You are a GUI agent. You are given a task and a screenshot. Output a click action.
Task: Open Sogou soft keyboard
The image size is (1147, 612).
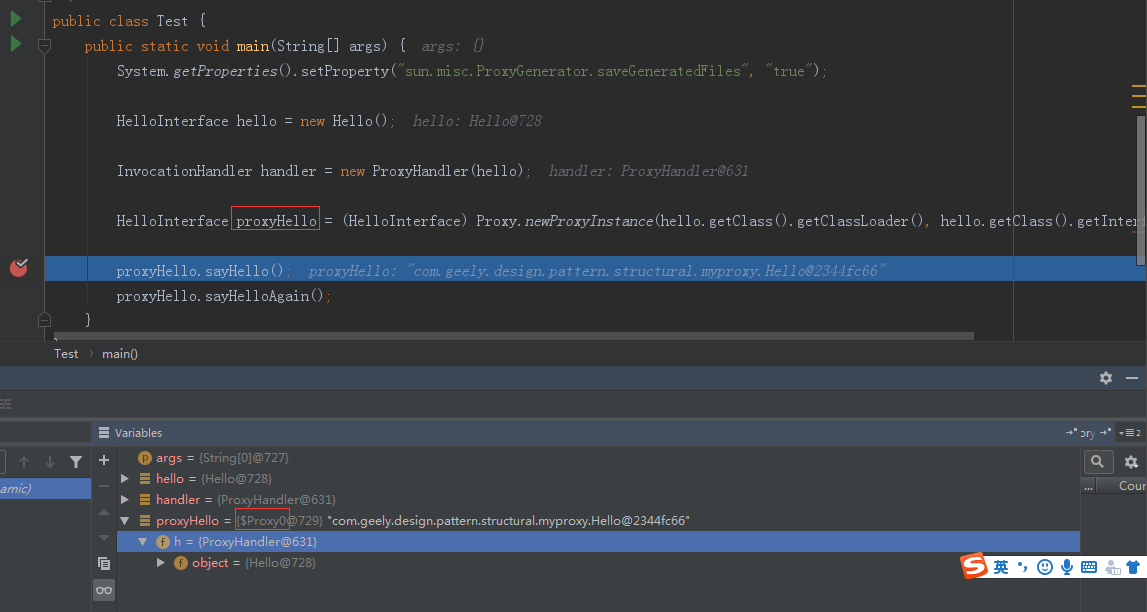[1088, 567]
